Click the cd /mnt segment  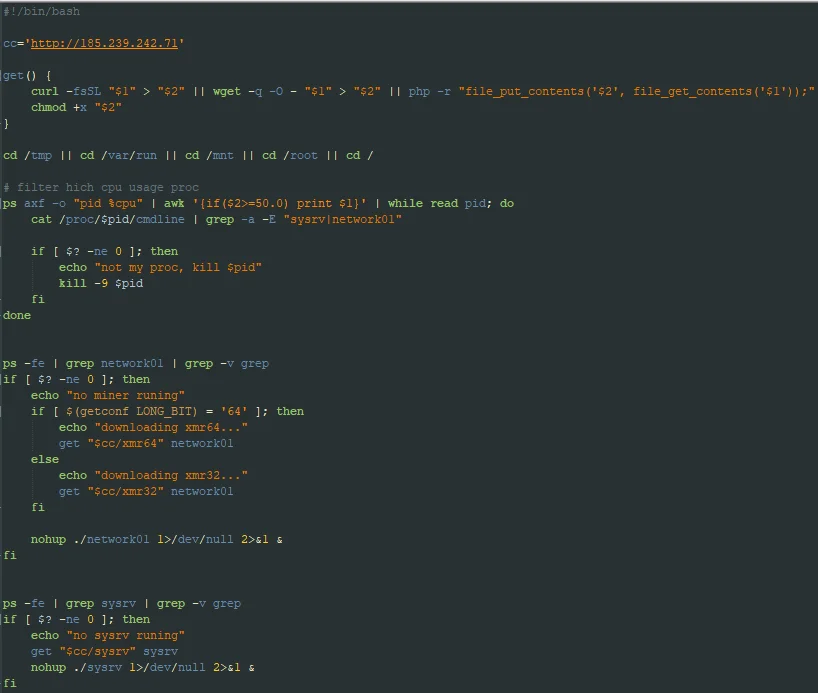click(209, 156)
